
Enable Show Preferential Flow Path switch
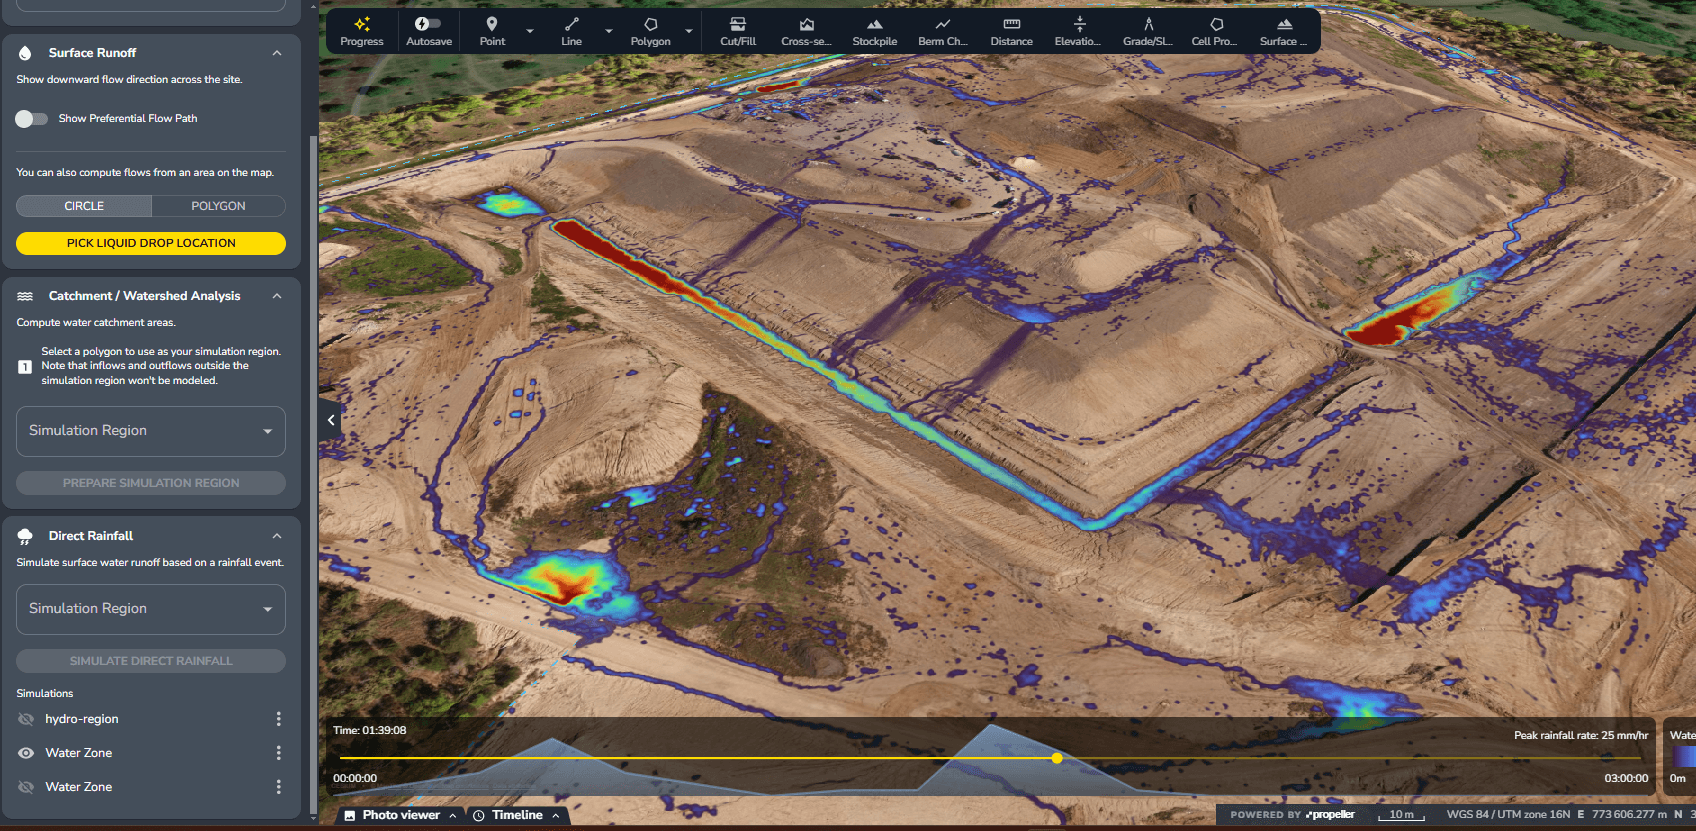(31, 119)
